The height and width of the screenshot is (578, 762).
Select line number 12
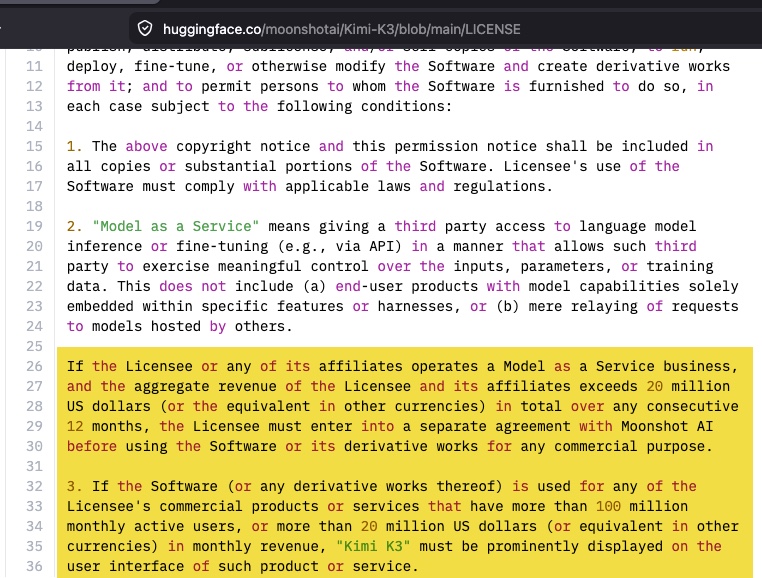click(34, 86)
